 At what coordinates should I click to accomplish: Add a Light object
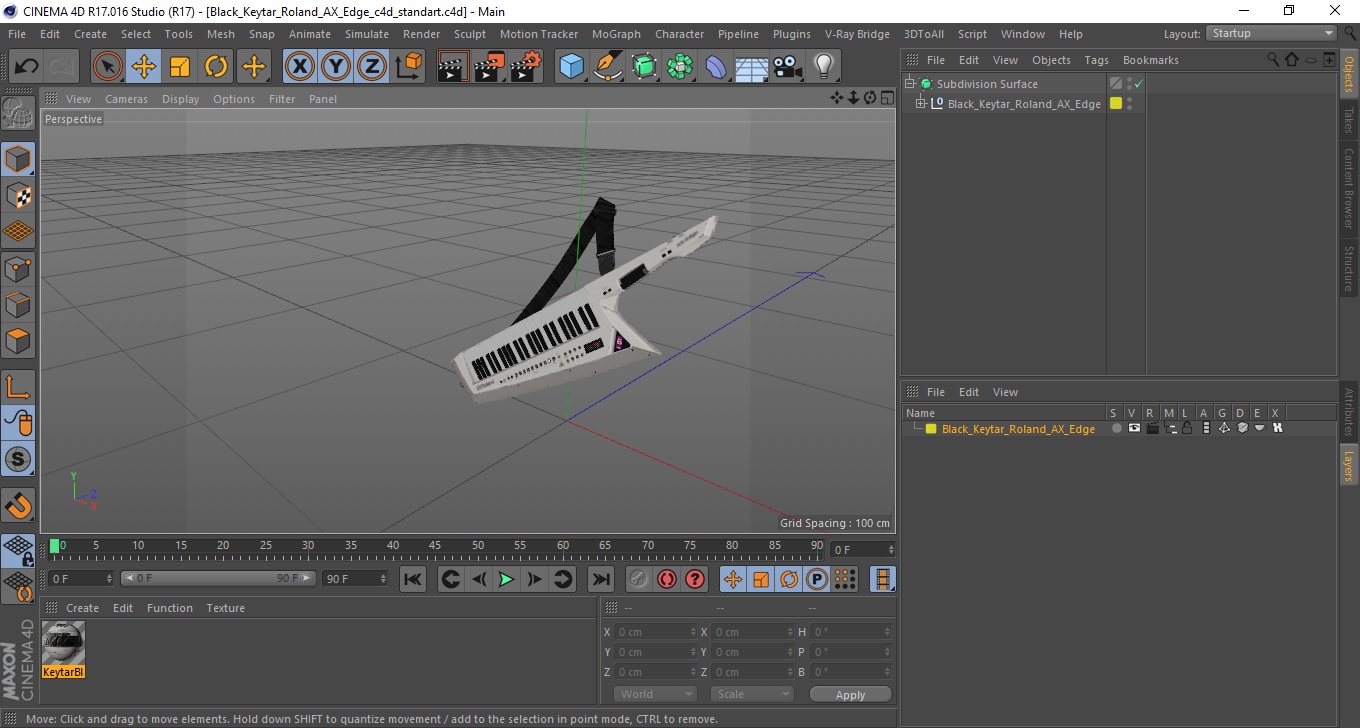[x=824, y=67]
